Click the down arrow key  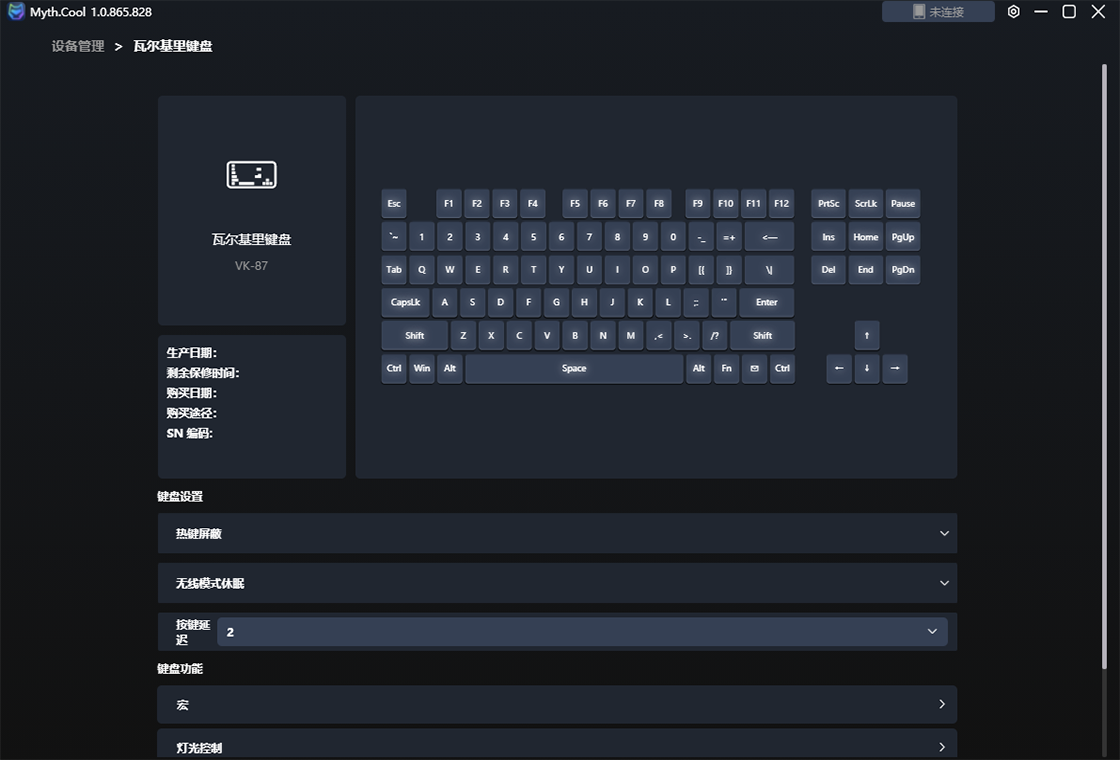[866, 368]
